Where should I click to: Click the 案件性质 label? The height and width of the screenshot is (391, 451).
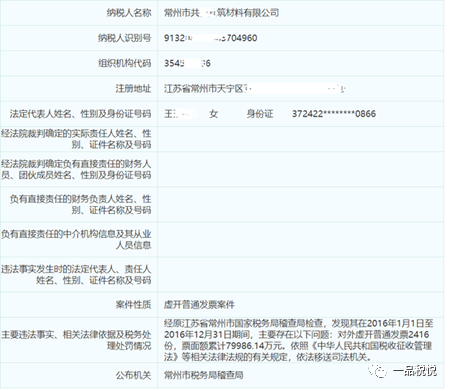click(x=133, y=304)
